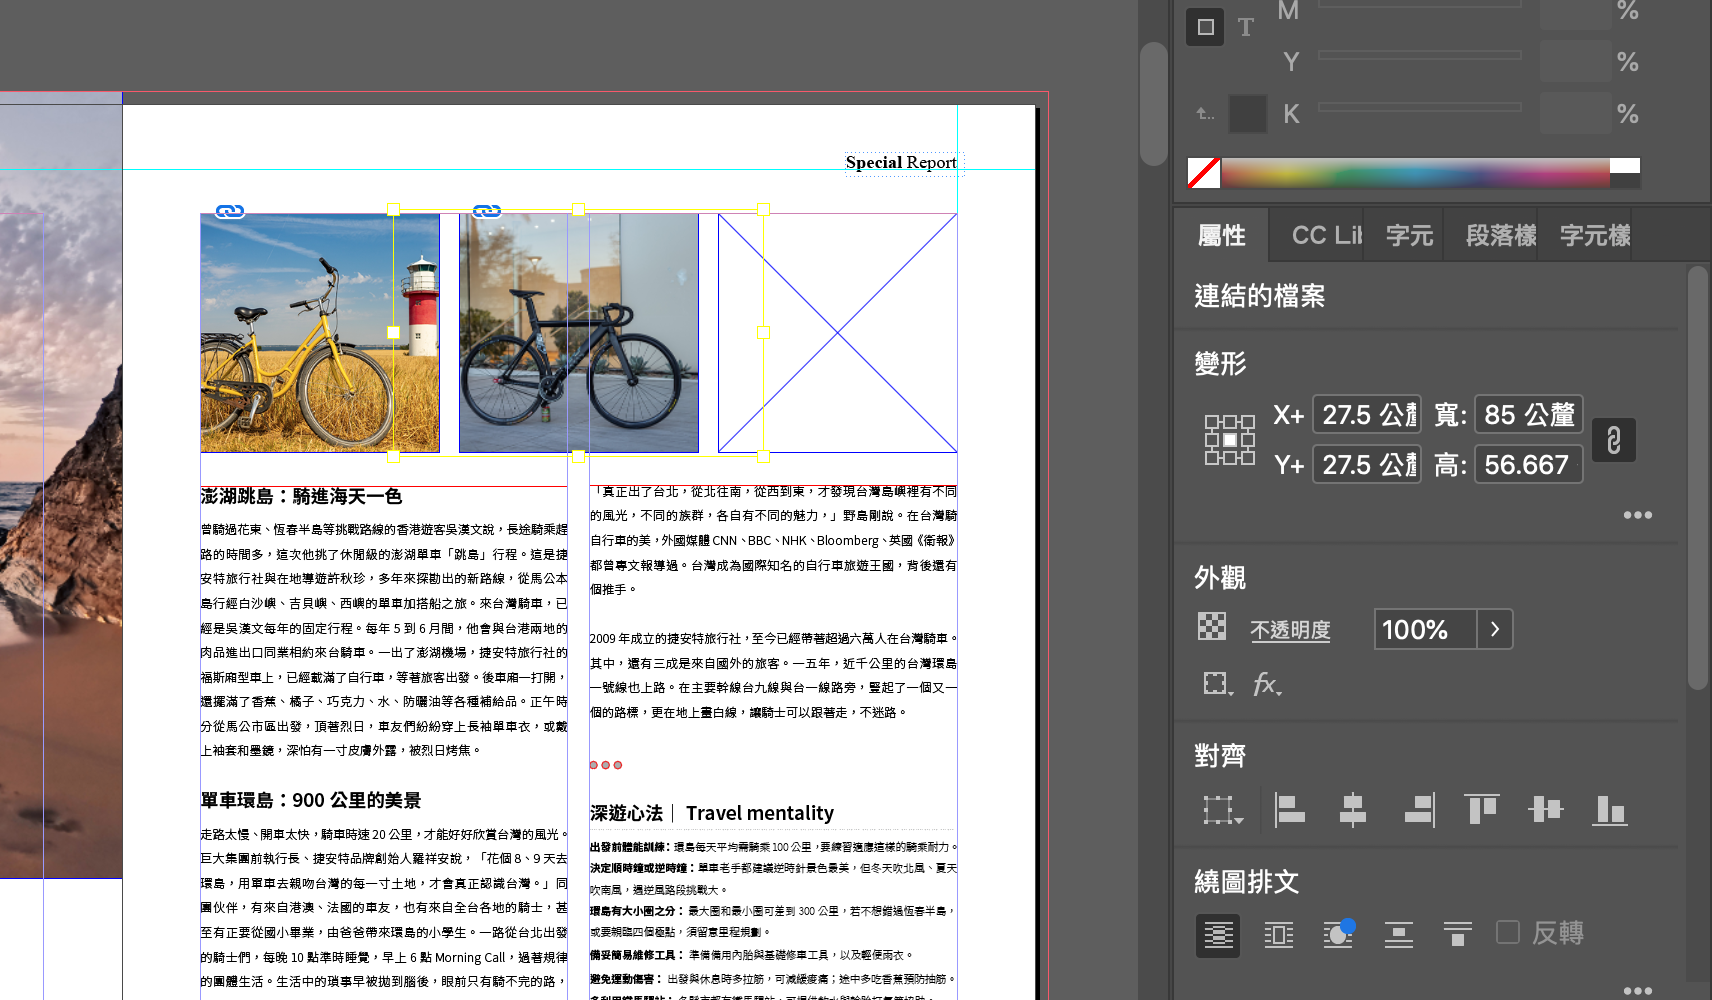Toggle formatting affects text T button

1245,28
